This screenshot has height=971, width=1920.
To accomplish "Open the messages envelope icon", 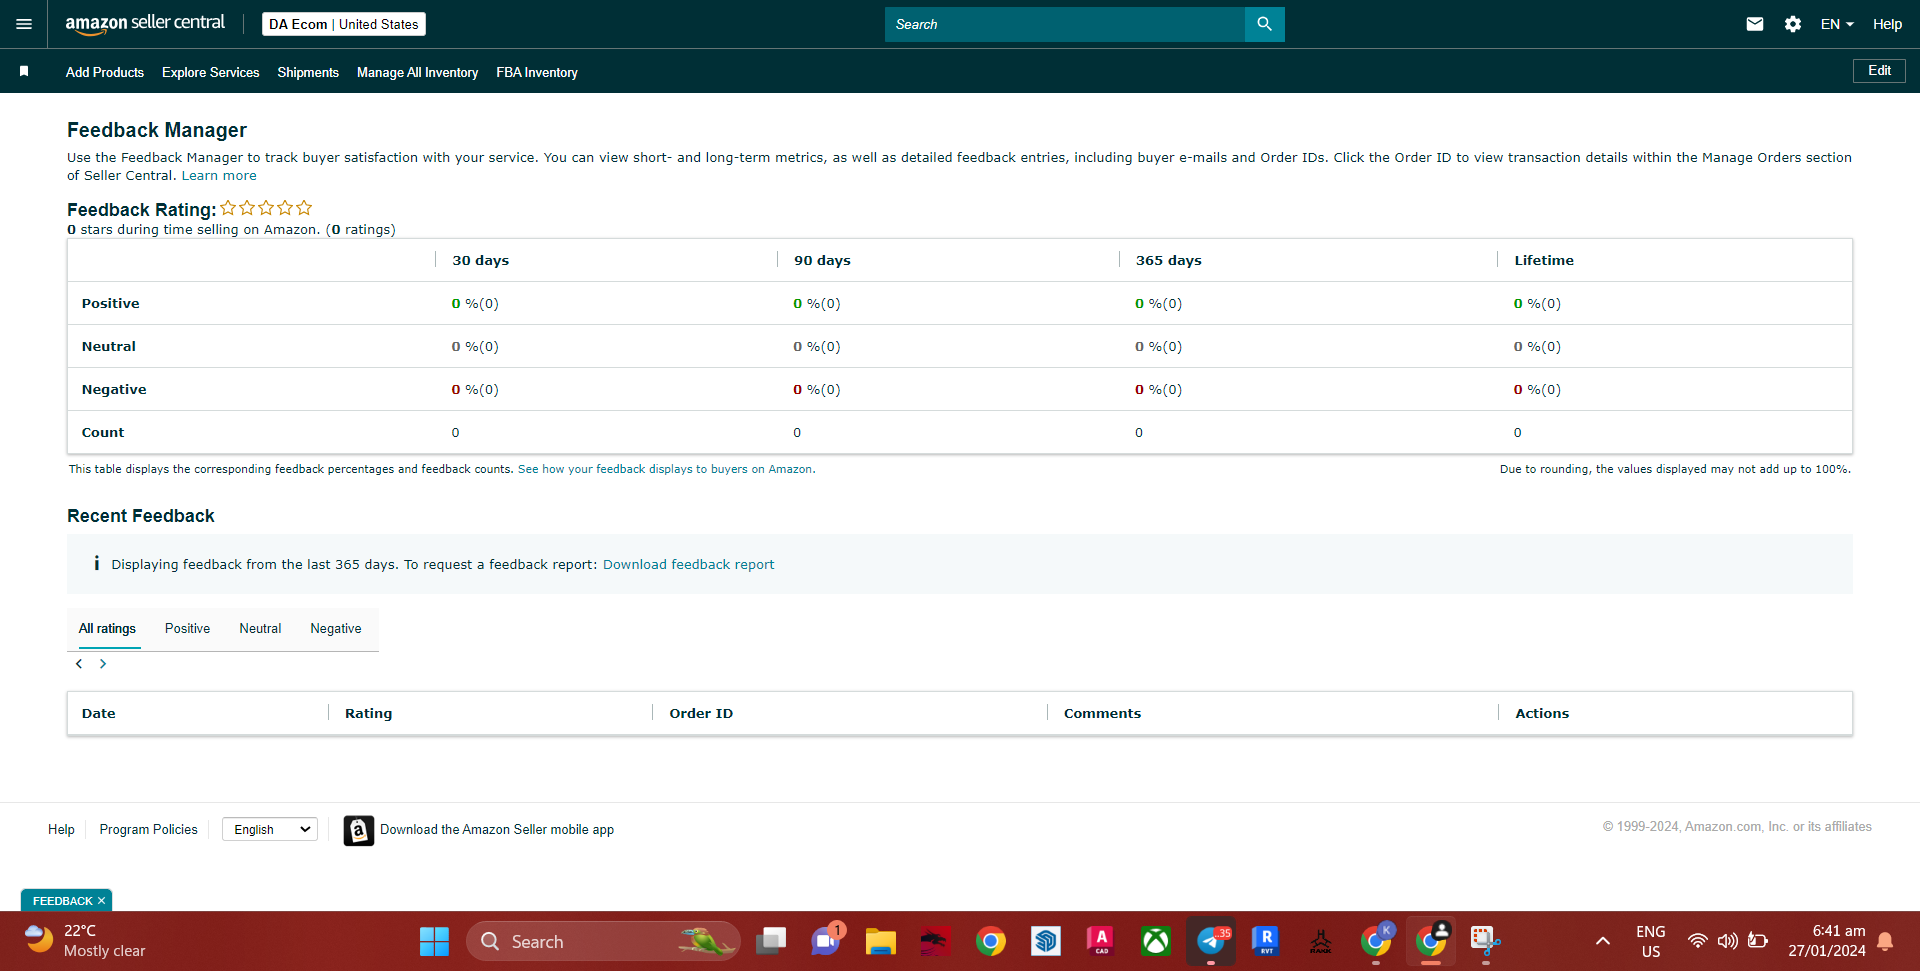I will tap(1754, 24).
